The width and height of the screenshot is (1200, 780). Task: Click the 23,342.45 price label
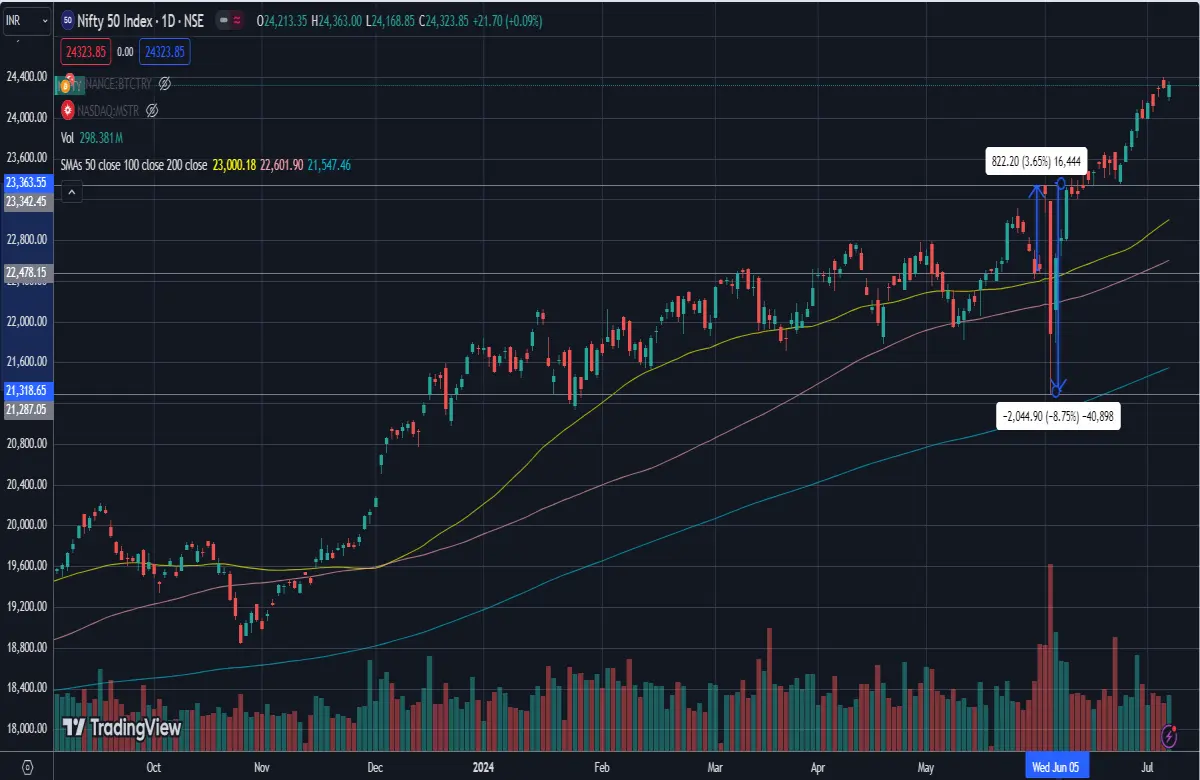[x=26, y=201]
